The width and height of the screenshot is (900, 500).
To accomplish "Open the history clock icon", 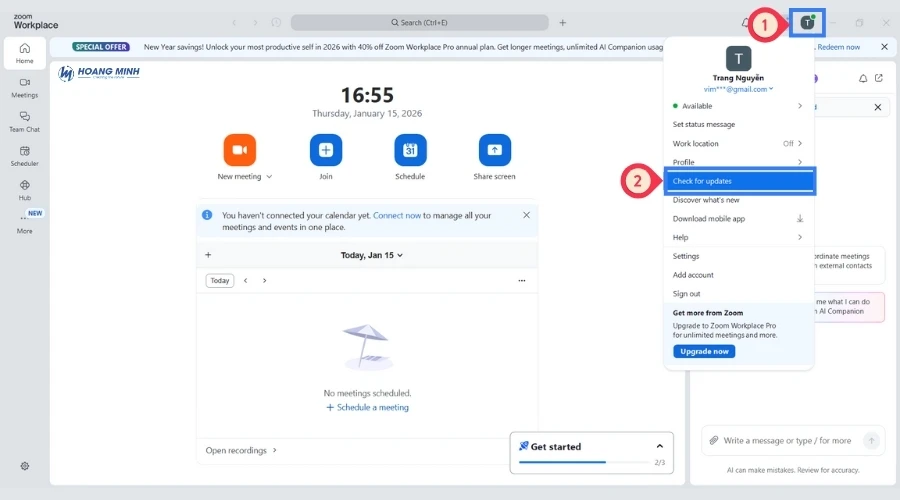I will tap(276, 22).
